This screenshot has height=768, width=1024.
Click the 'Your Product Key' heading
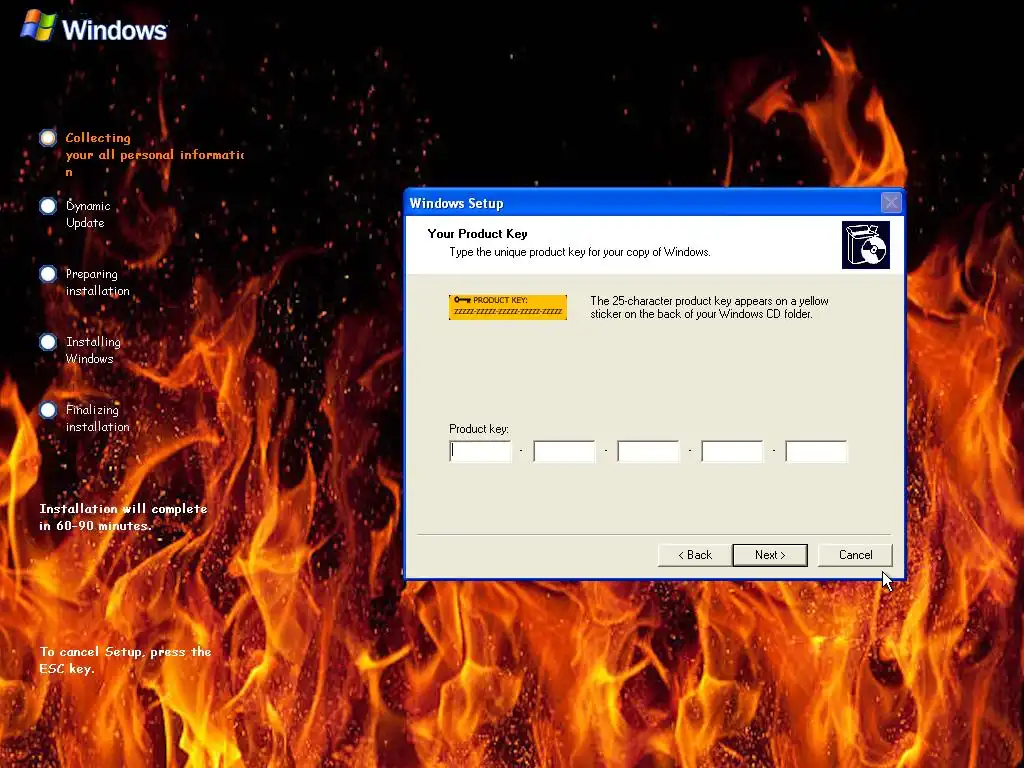click(477, 234)
